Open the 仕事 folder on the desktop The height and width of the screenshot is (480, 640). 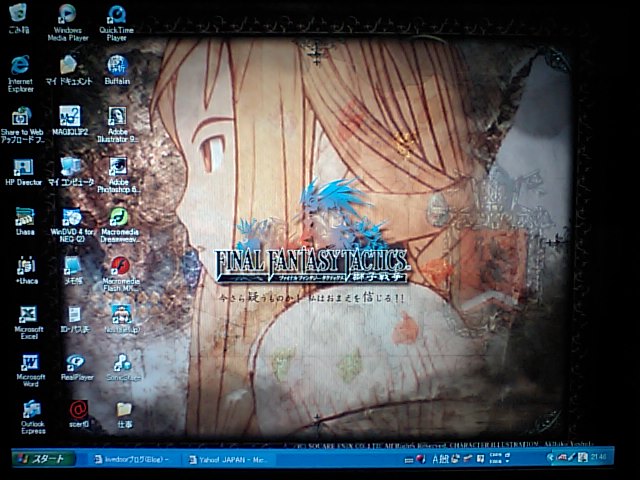pyautogui.click(x=124, y=415)
